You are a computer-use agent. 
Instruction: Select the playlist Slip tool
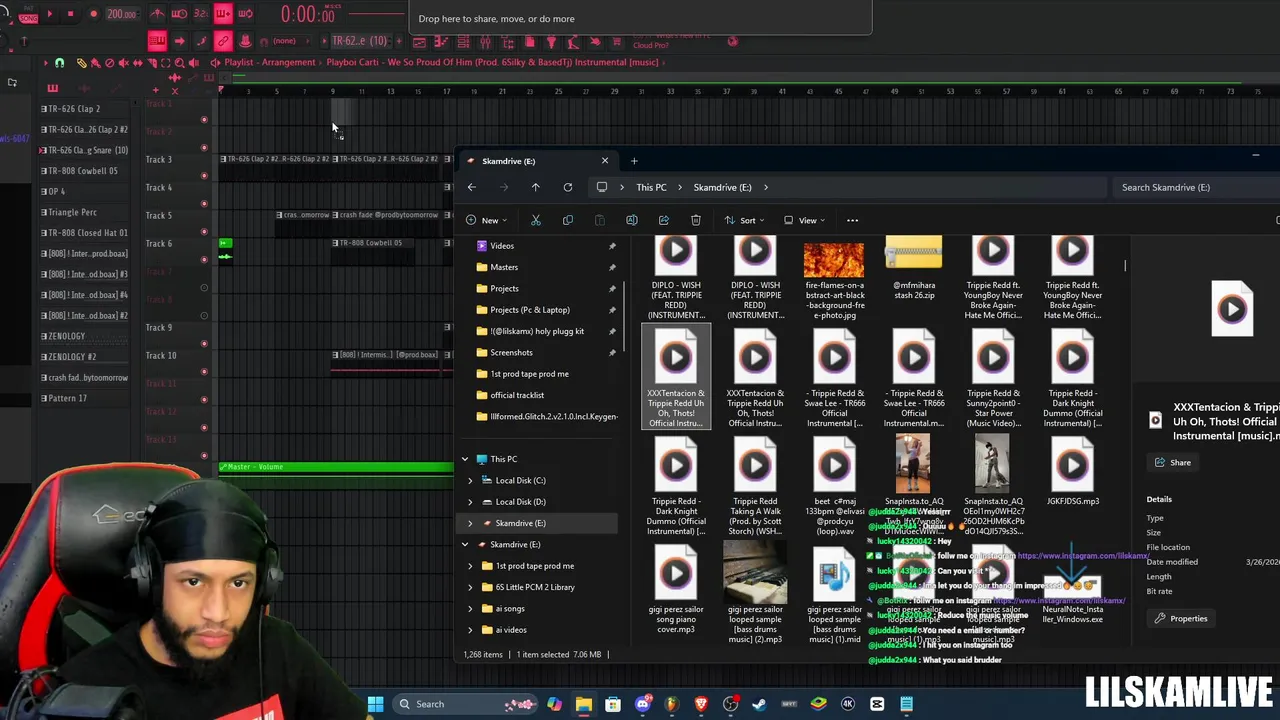click(x=138, y=63)
